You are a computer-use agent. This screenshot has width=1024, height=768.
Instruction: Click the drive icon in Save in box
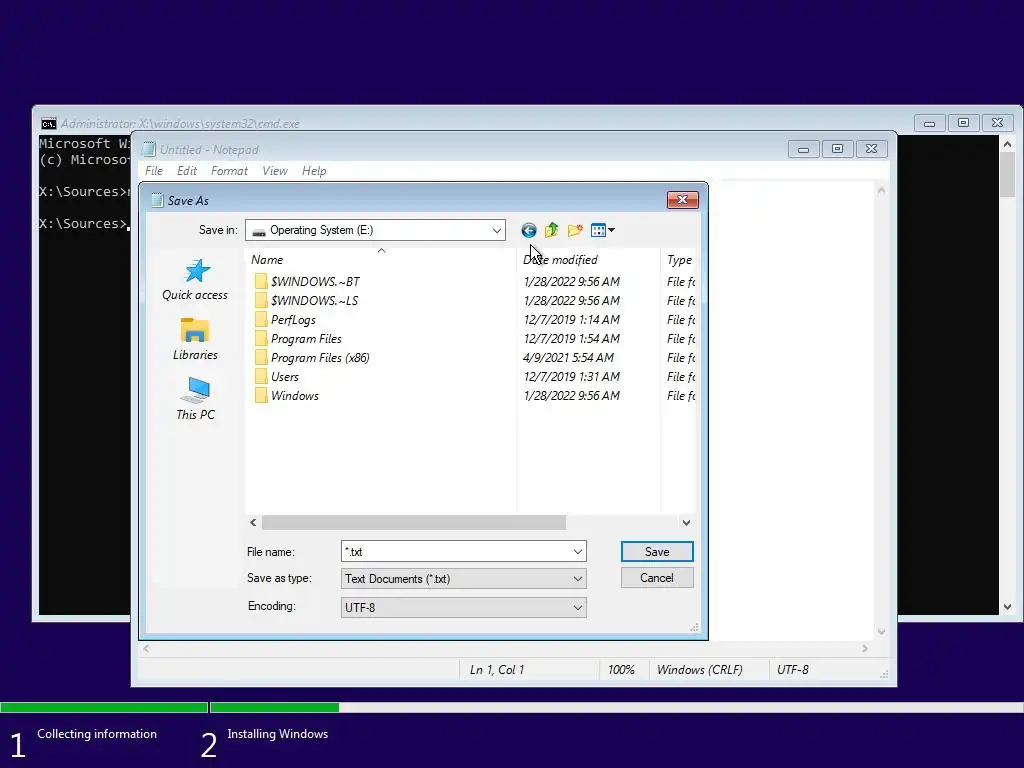[259, 231]
